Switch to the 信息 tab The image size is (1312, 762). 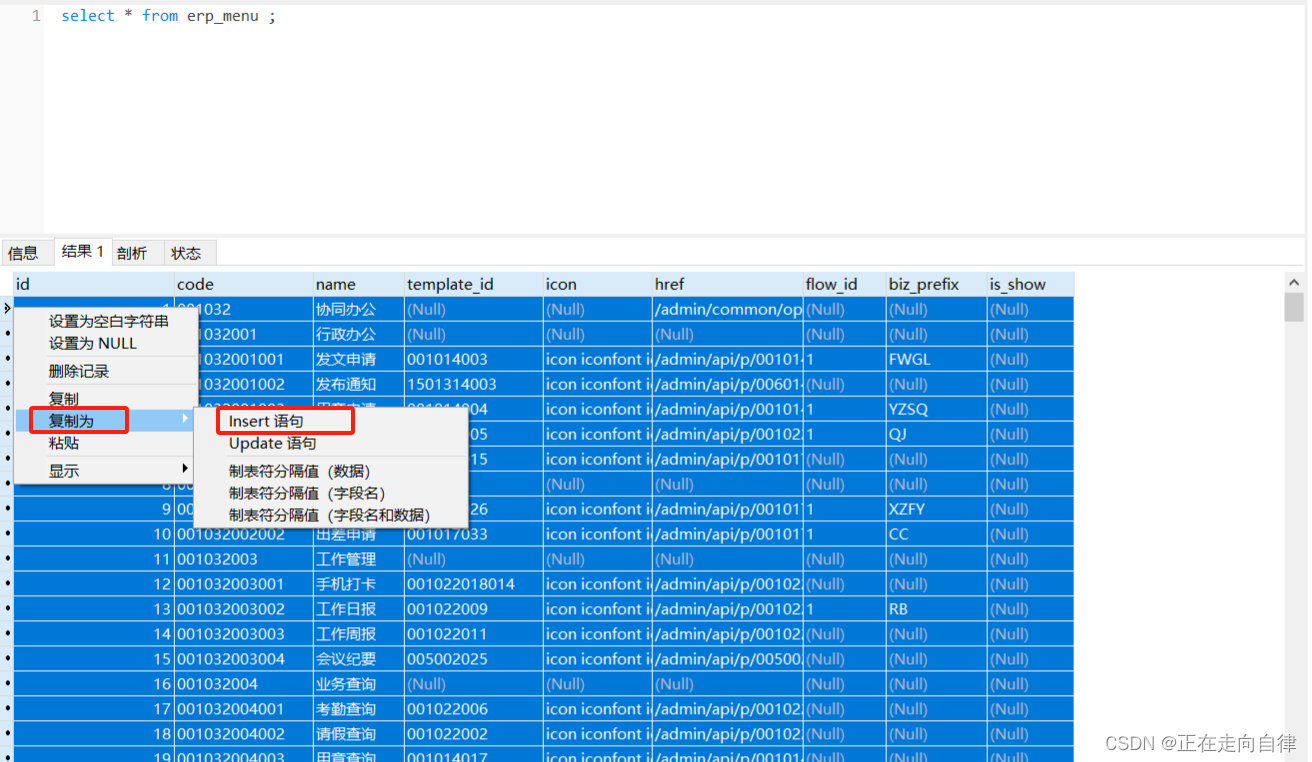pos(24,253)
